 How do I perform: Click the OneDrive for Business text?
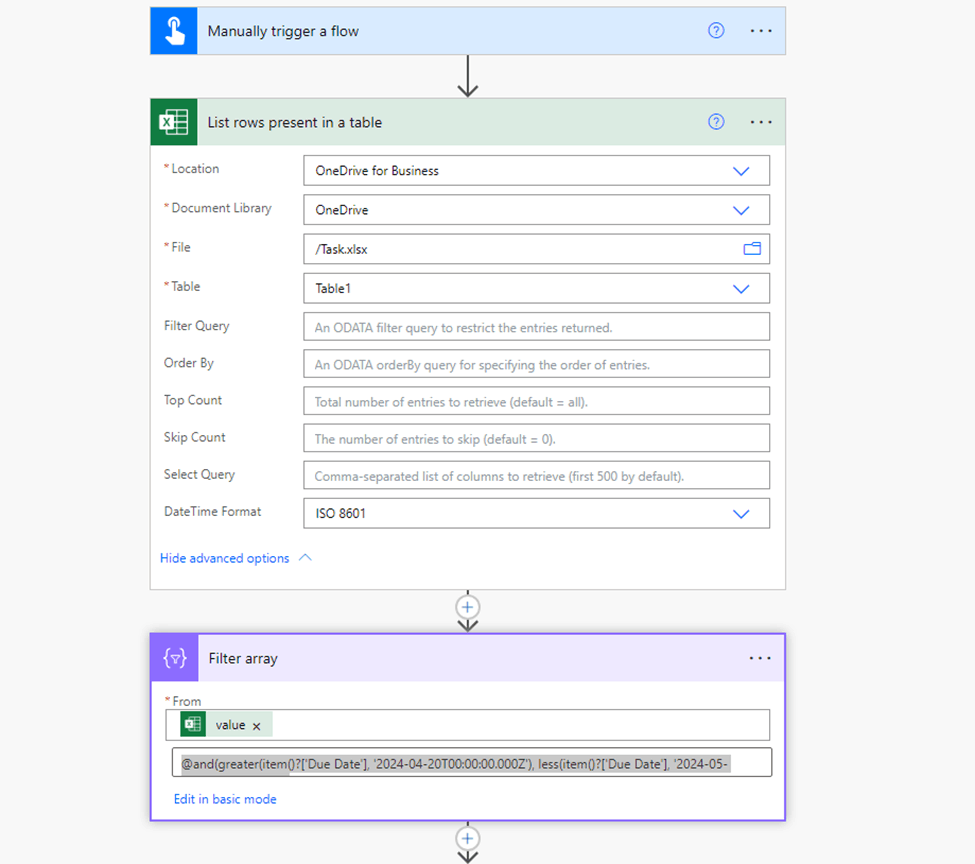point(377,171)
